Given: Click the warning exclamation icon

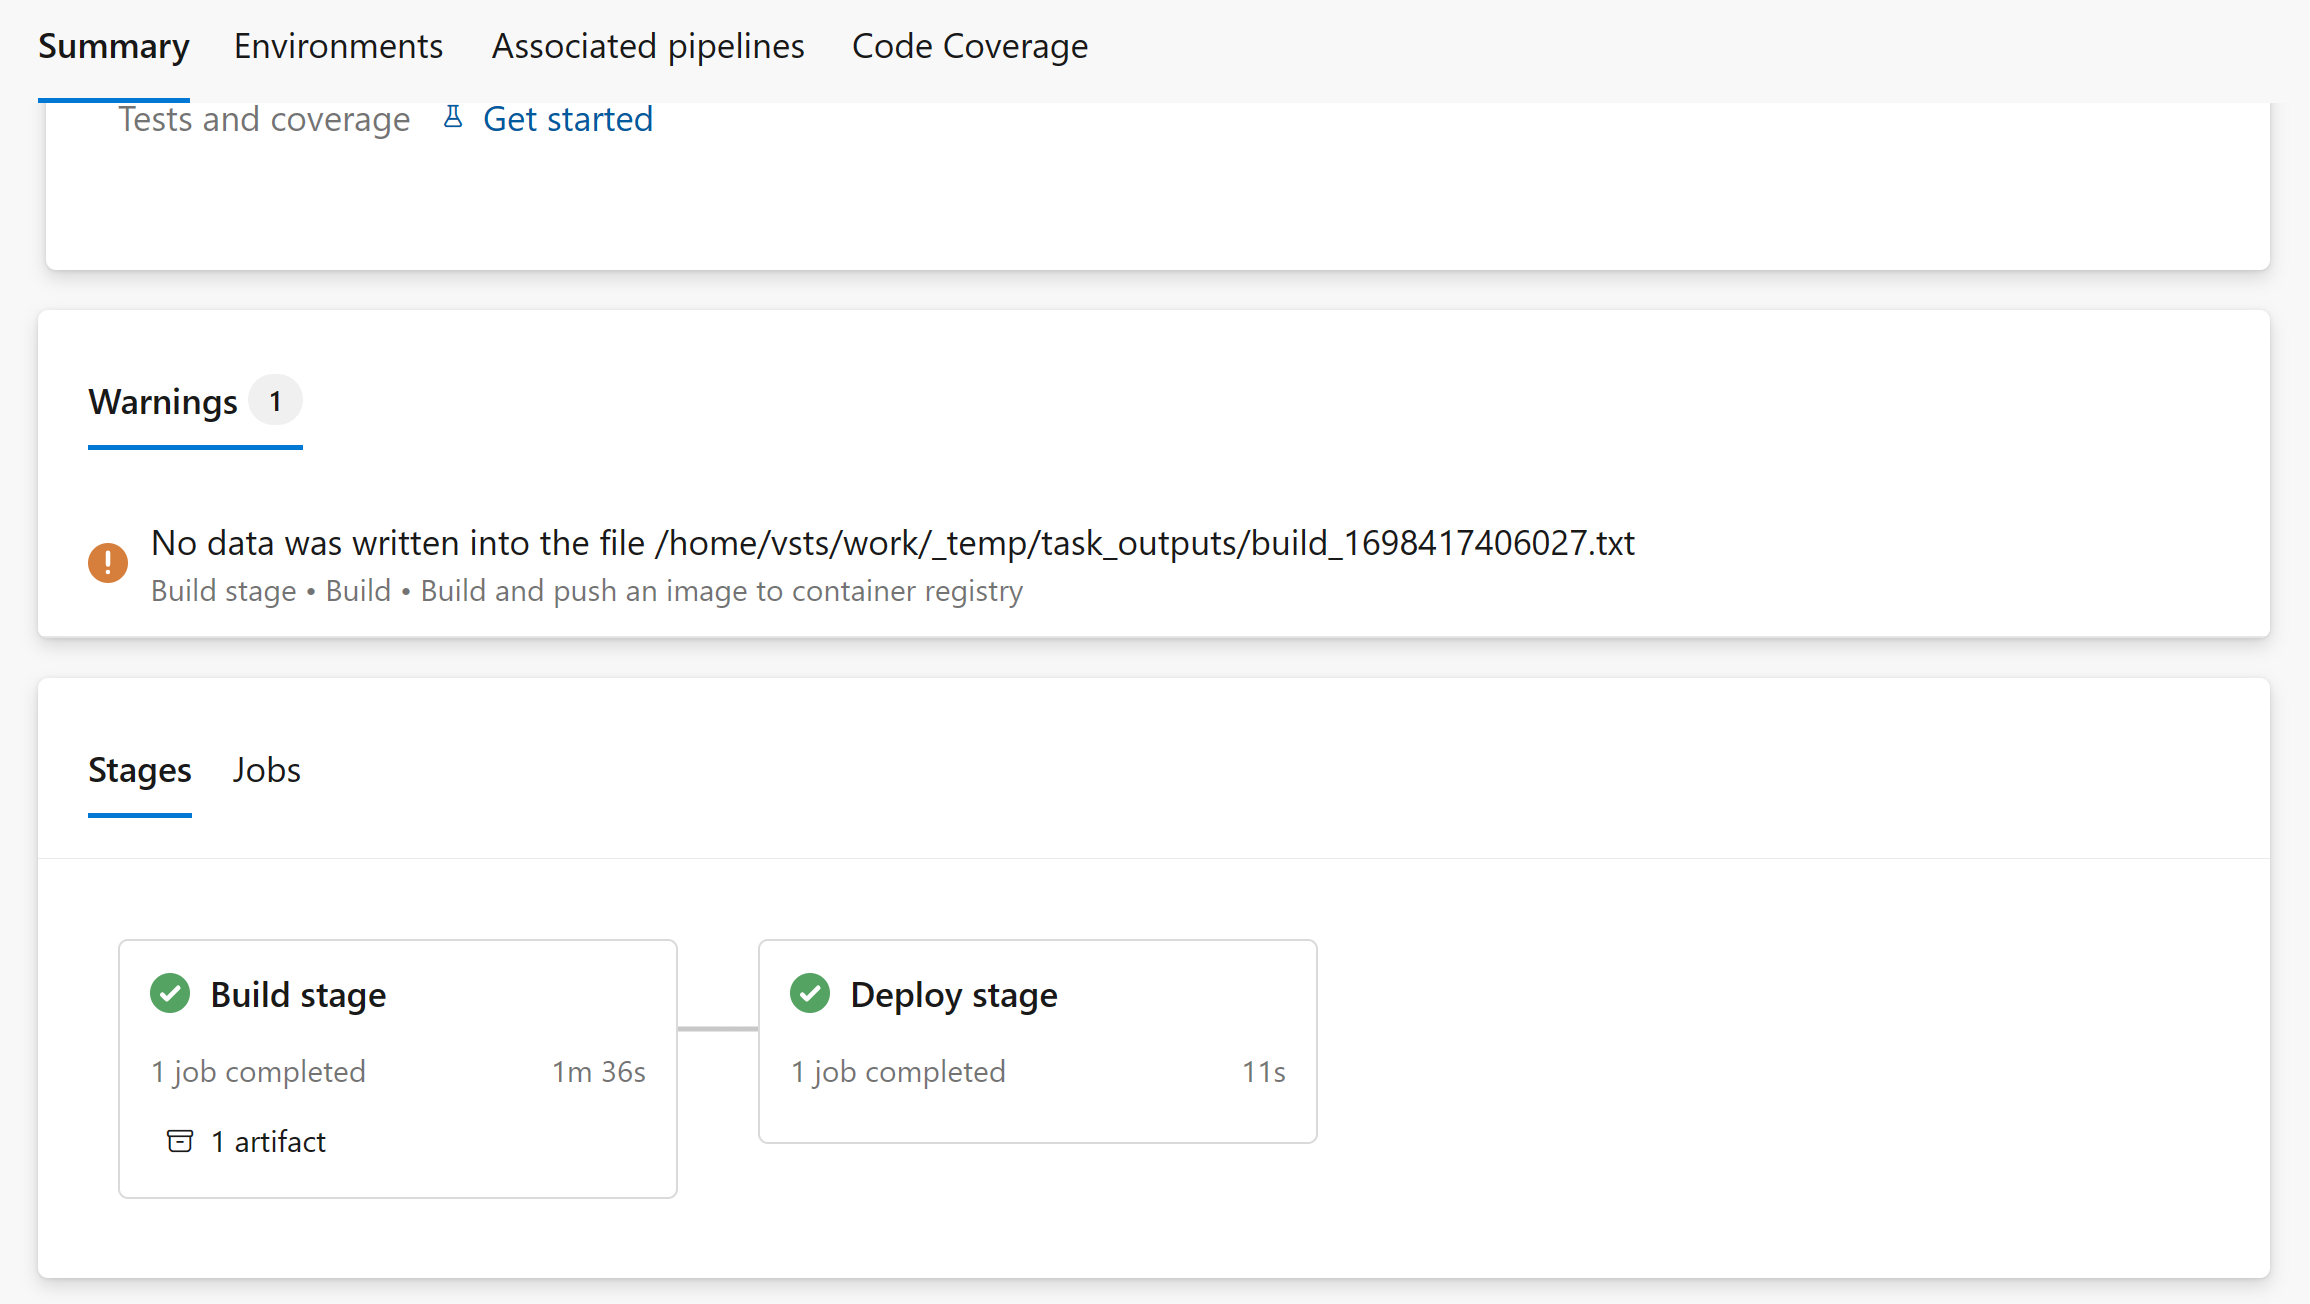Looking at the screenshot, I should tap(107, 562).
